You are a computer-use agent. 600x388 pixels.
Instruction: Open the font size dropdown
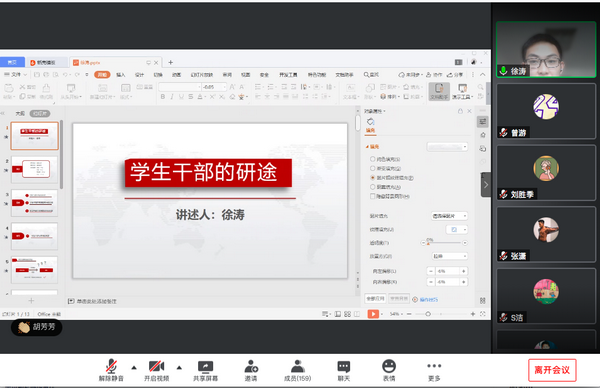tap(225, 87)
